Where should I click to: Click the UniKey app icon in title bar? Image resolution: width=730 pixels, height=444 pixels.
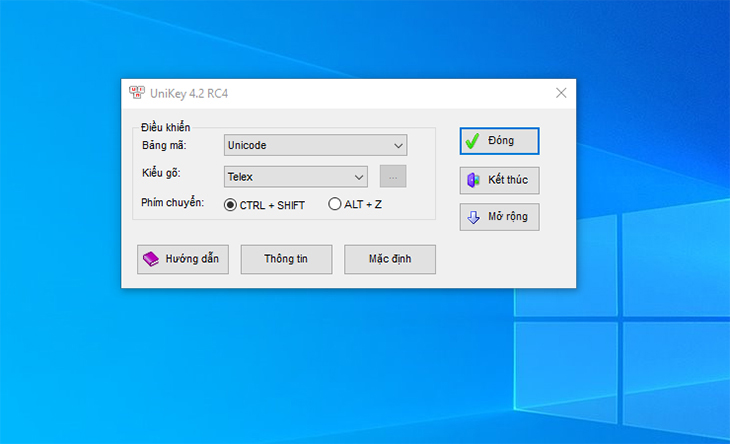pos(136,93)
